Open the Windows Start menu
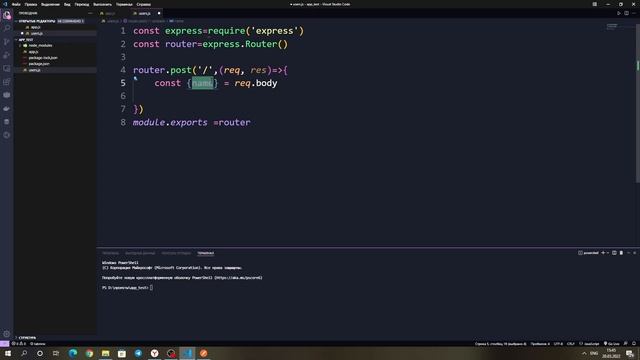This screenshot has width=640, height=360. (x=8, y=353)
